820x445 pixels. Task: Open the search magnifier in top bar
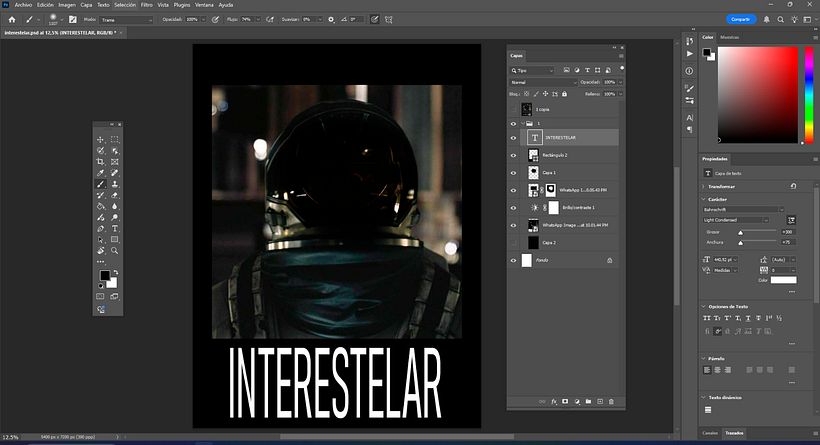point(780,19)
